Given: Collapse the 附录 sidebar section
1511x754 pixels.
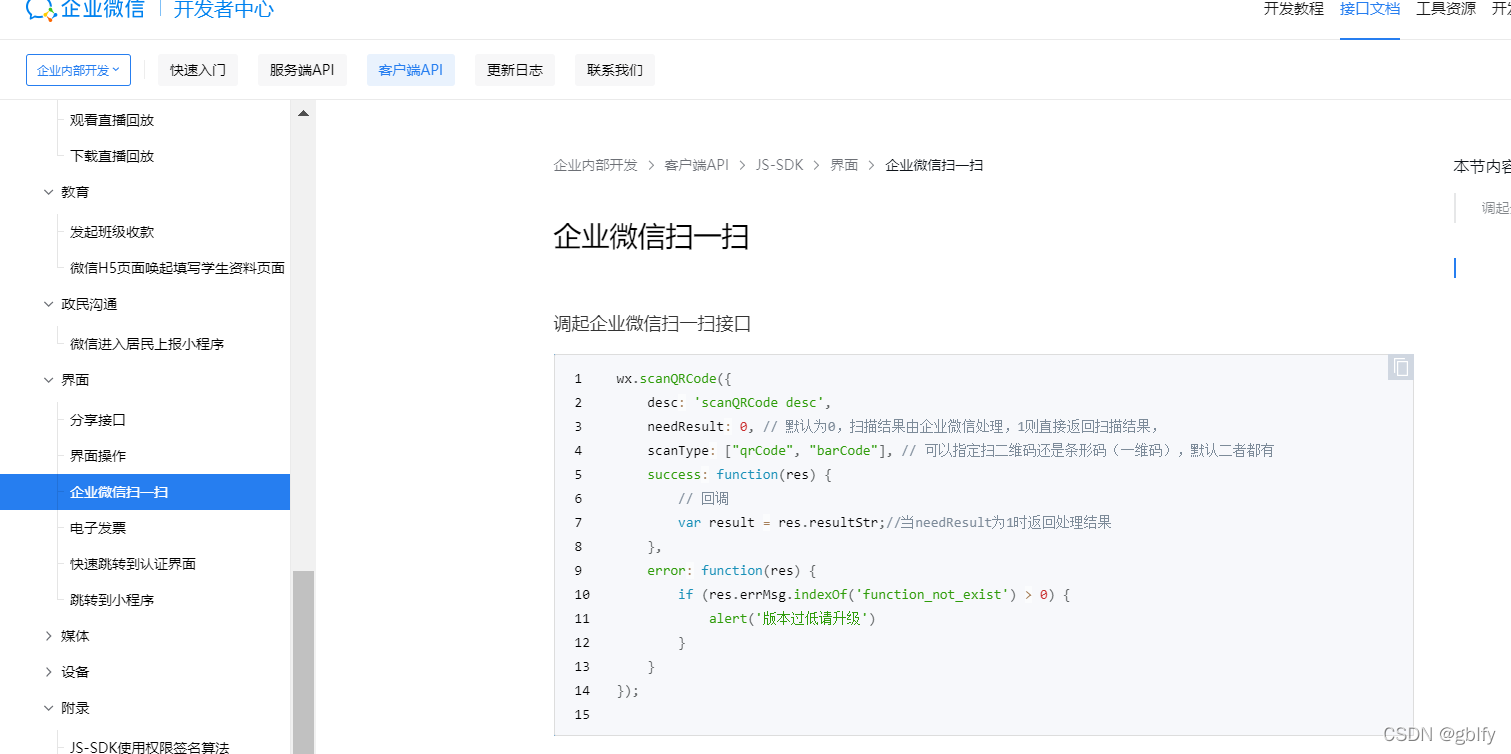Looking at the screenshot, I should pos(75,707).
